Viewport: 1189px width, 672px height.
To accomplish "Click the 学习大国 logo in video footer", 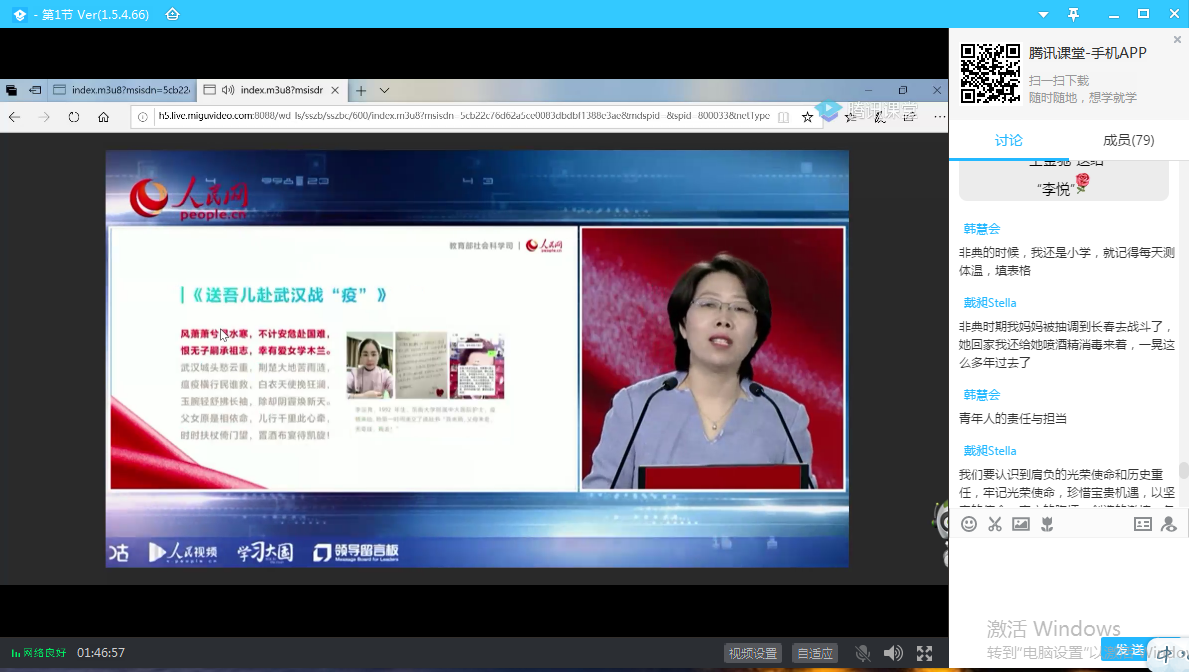I will (265, 552).
